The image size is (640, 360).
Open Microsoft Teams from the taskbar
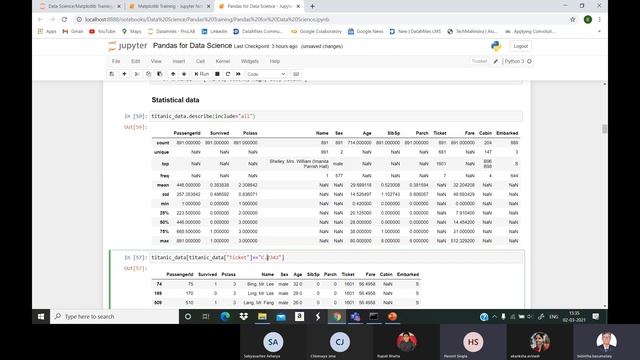[355, 316]
